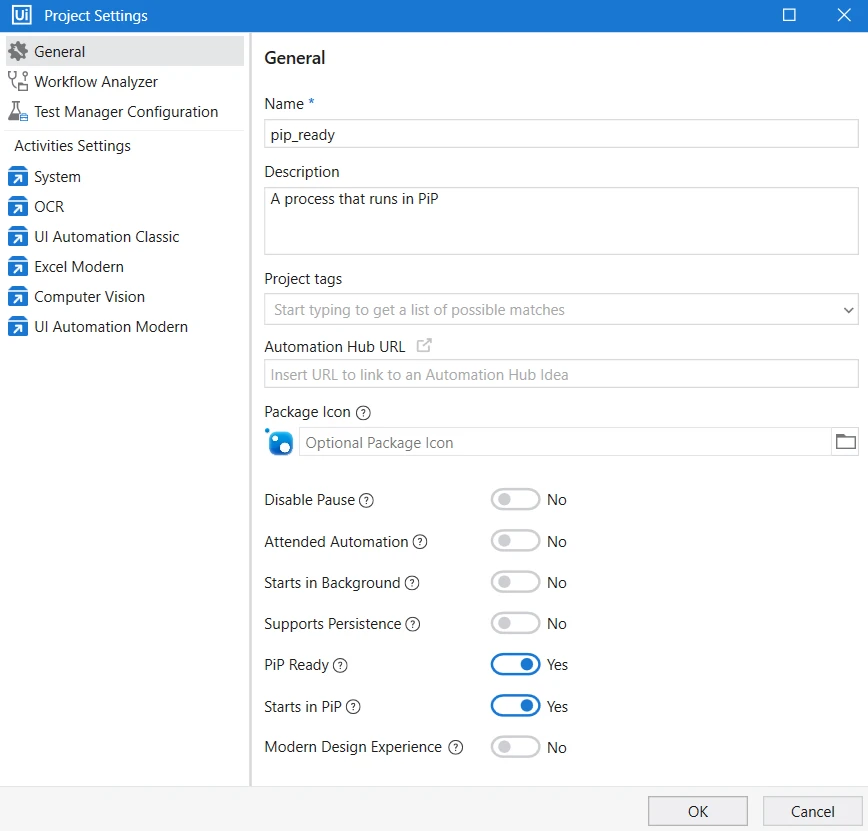868x831 pixels.
Task: Click the Cancel button
Action: coord(812,812)
